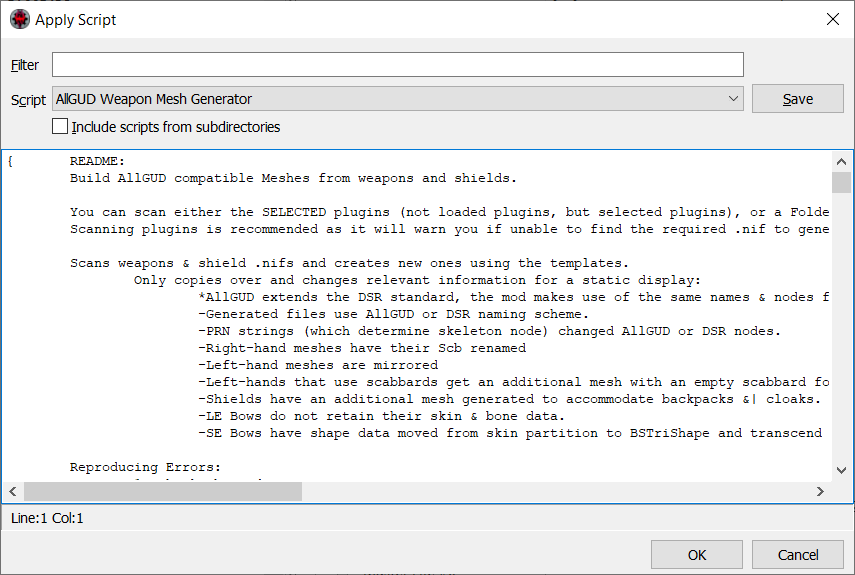Click the vertical scrollbar up arrow
The height and width of the screenshot is (575, 855).
tap(841, 161)
